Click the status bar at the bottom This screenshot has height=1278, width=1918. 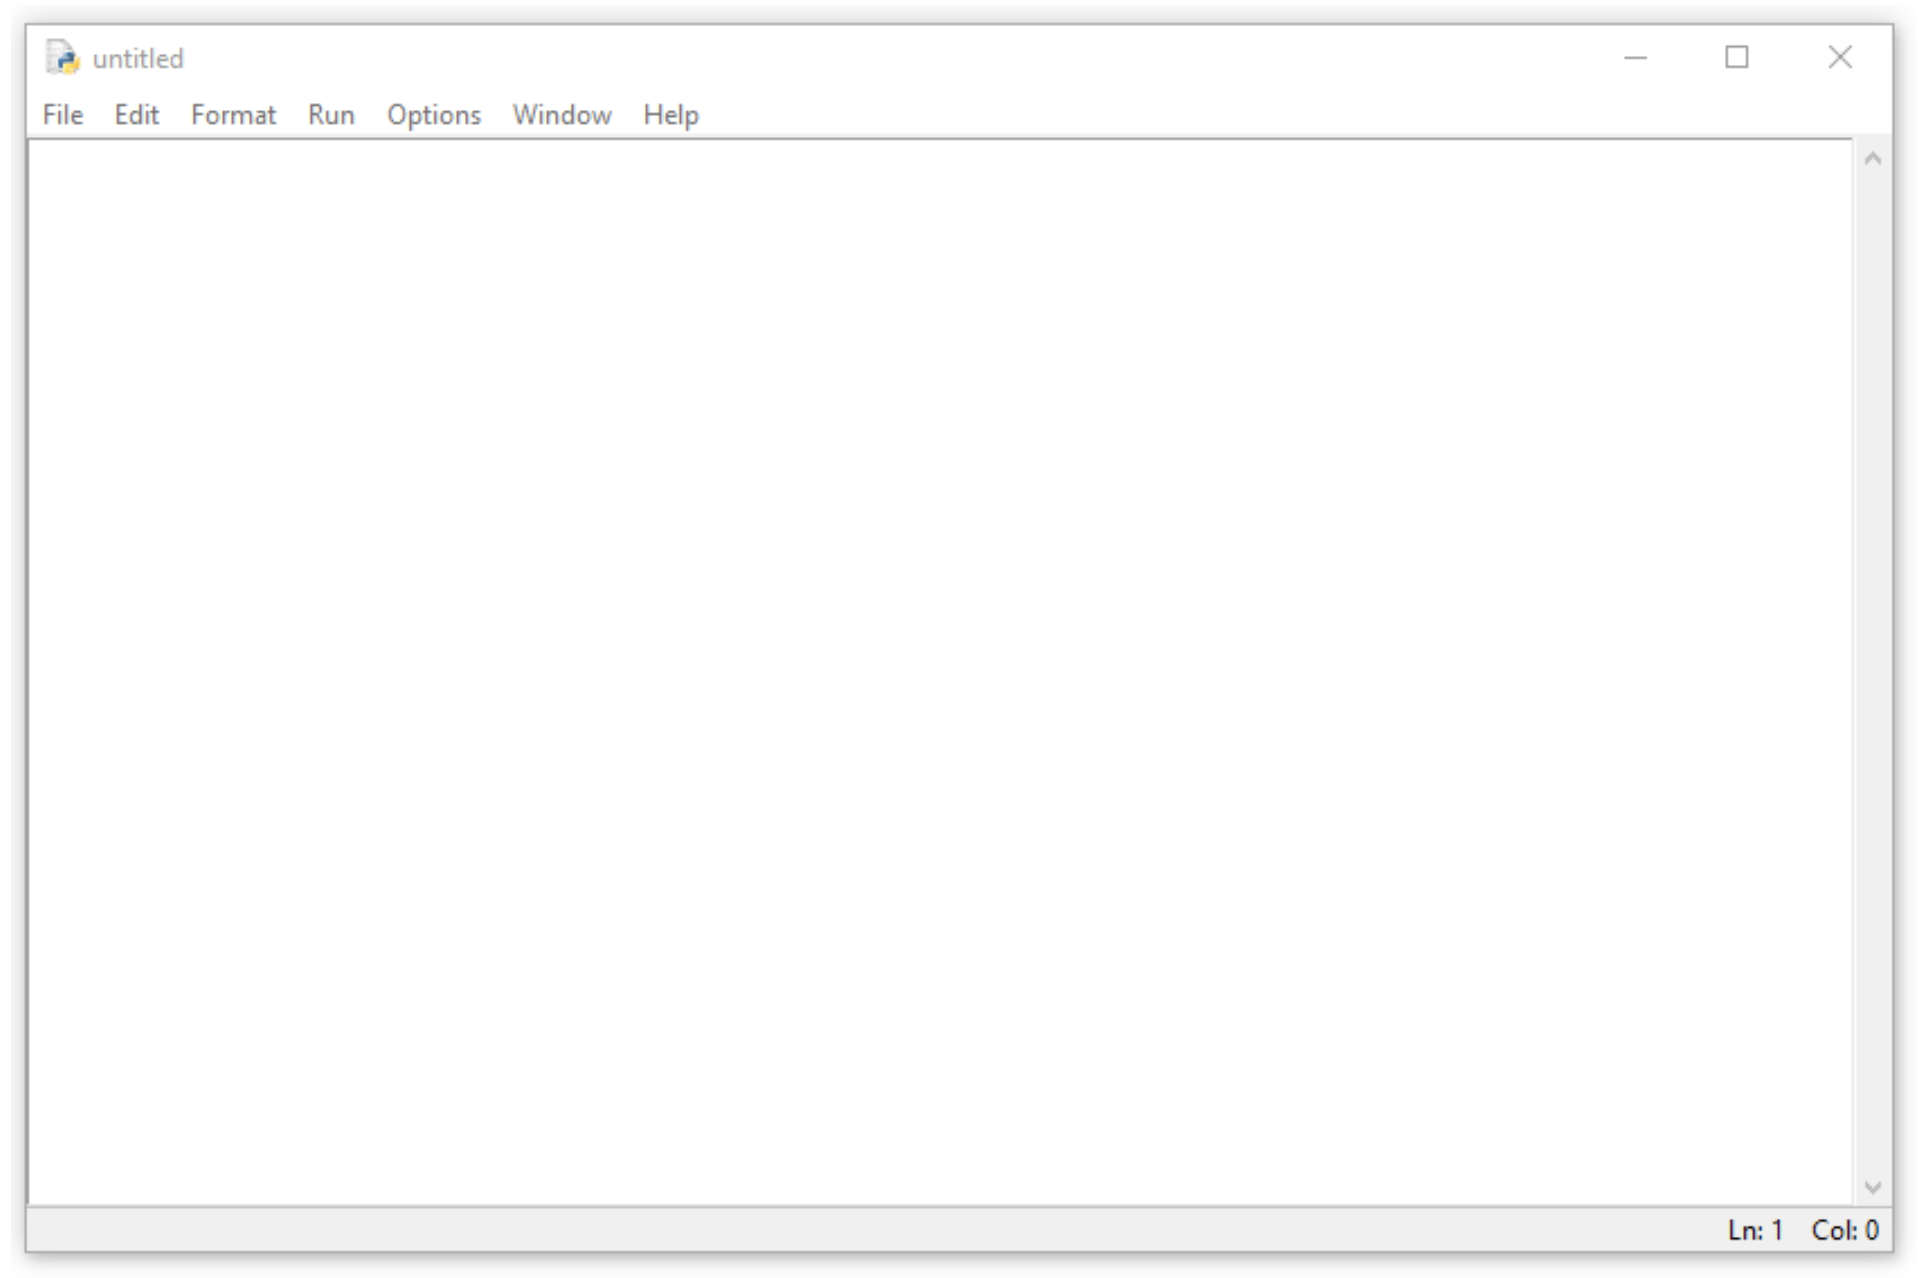pyautogui.click(x=900, y=1229)
